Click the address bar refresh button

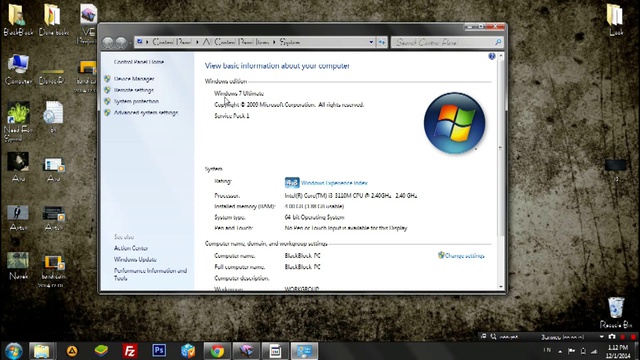coord(382,42)
